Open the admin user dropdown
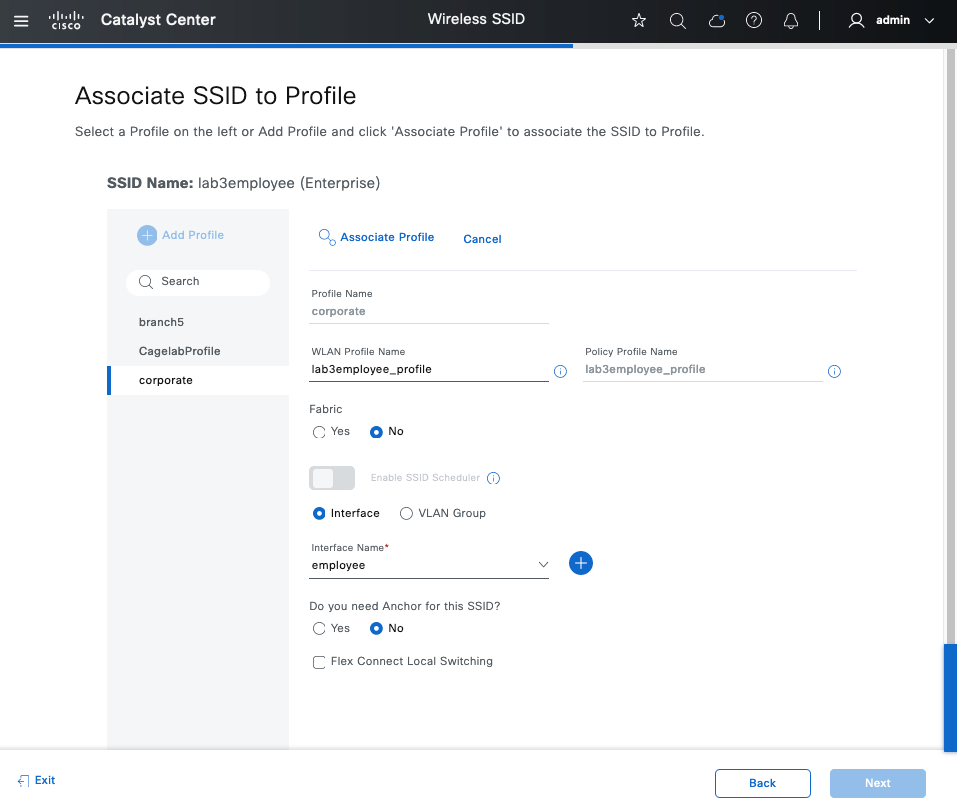 point(892,20)
